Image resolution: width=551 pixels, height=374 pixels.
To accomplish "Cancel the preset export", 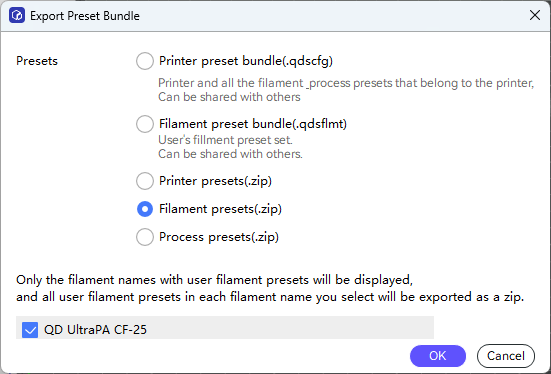I will point(506,356).
